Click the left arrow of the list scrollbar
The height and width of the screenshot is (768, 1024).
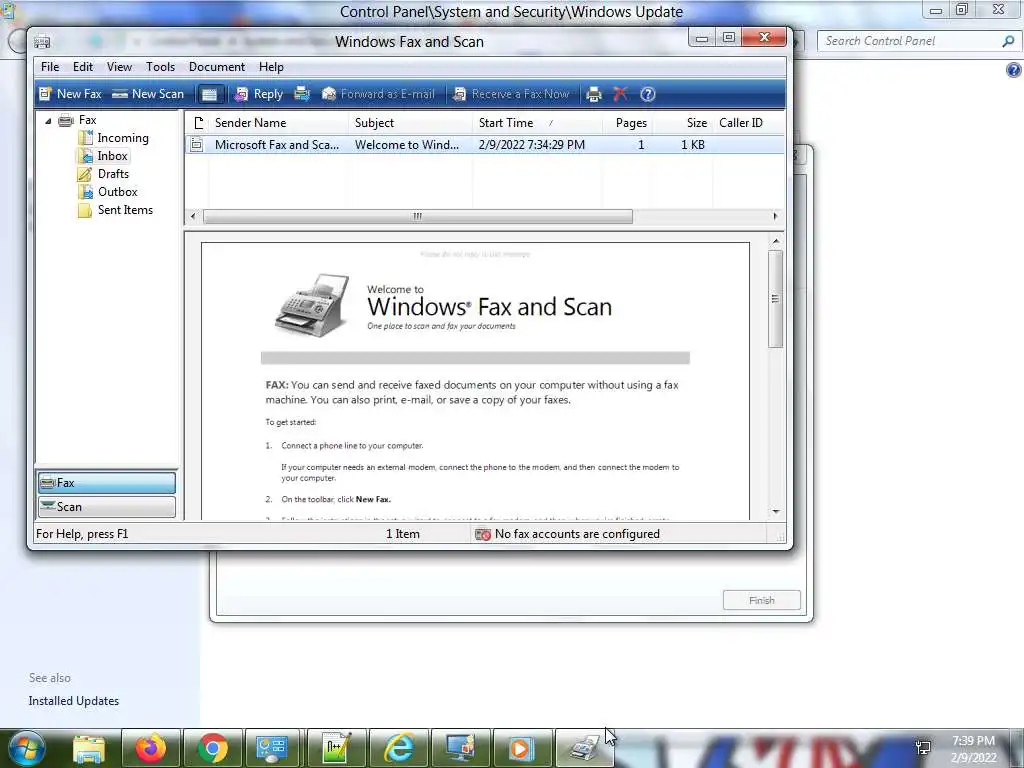[193, 216]
